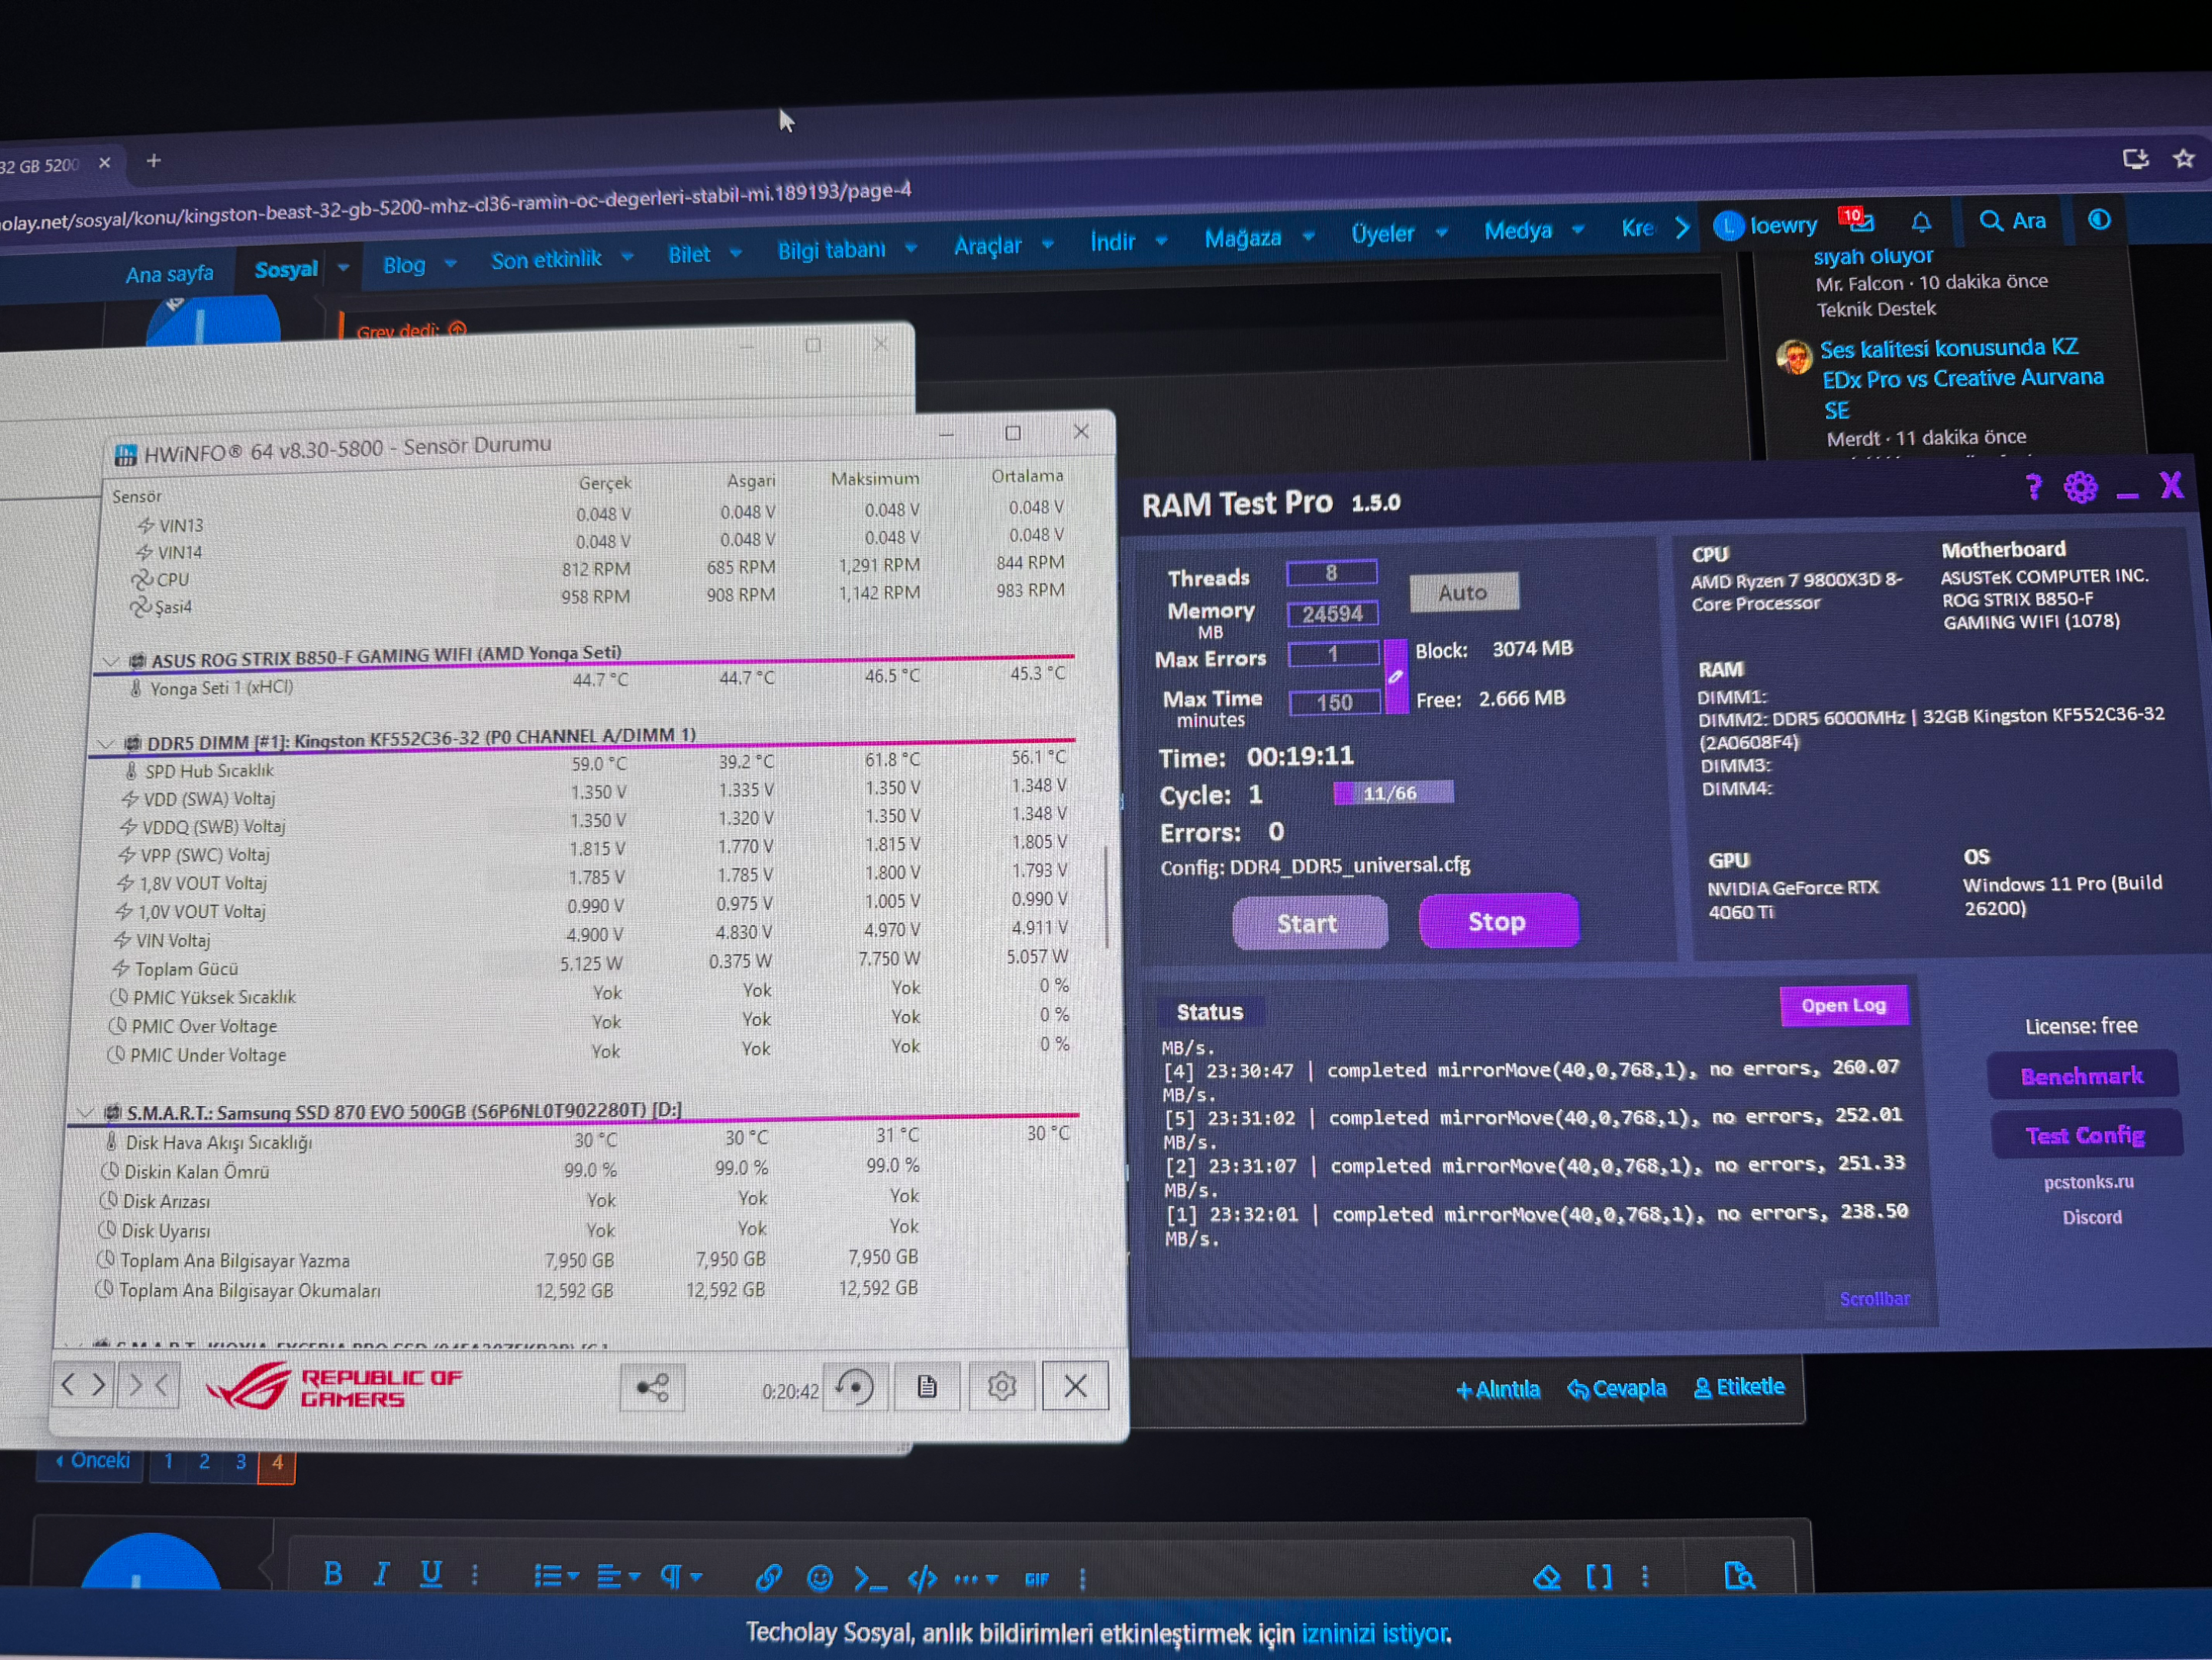The height and width of the screenshot is (1660, 2212).
Task: Open the forum notifications bell
Action: [1921, 222]
